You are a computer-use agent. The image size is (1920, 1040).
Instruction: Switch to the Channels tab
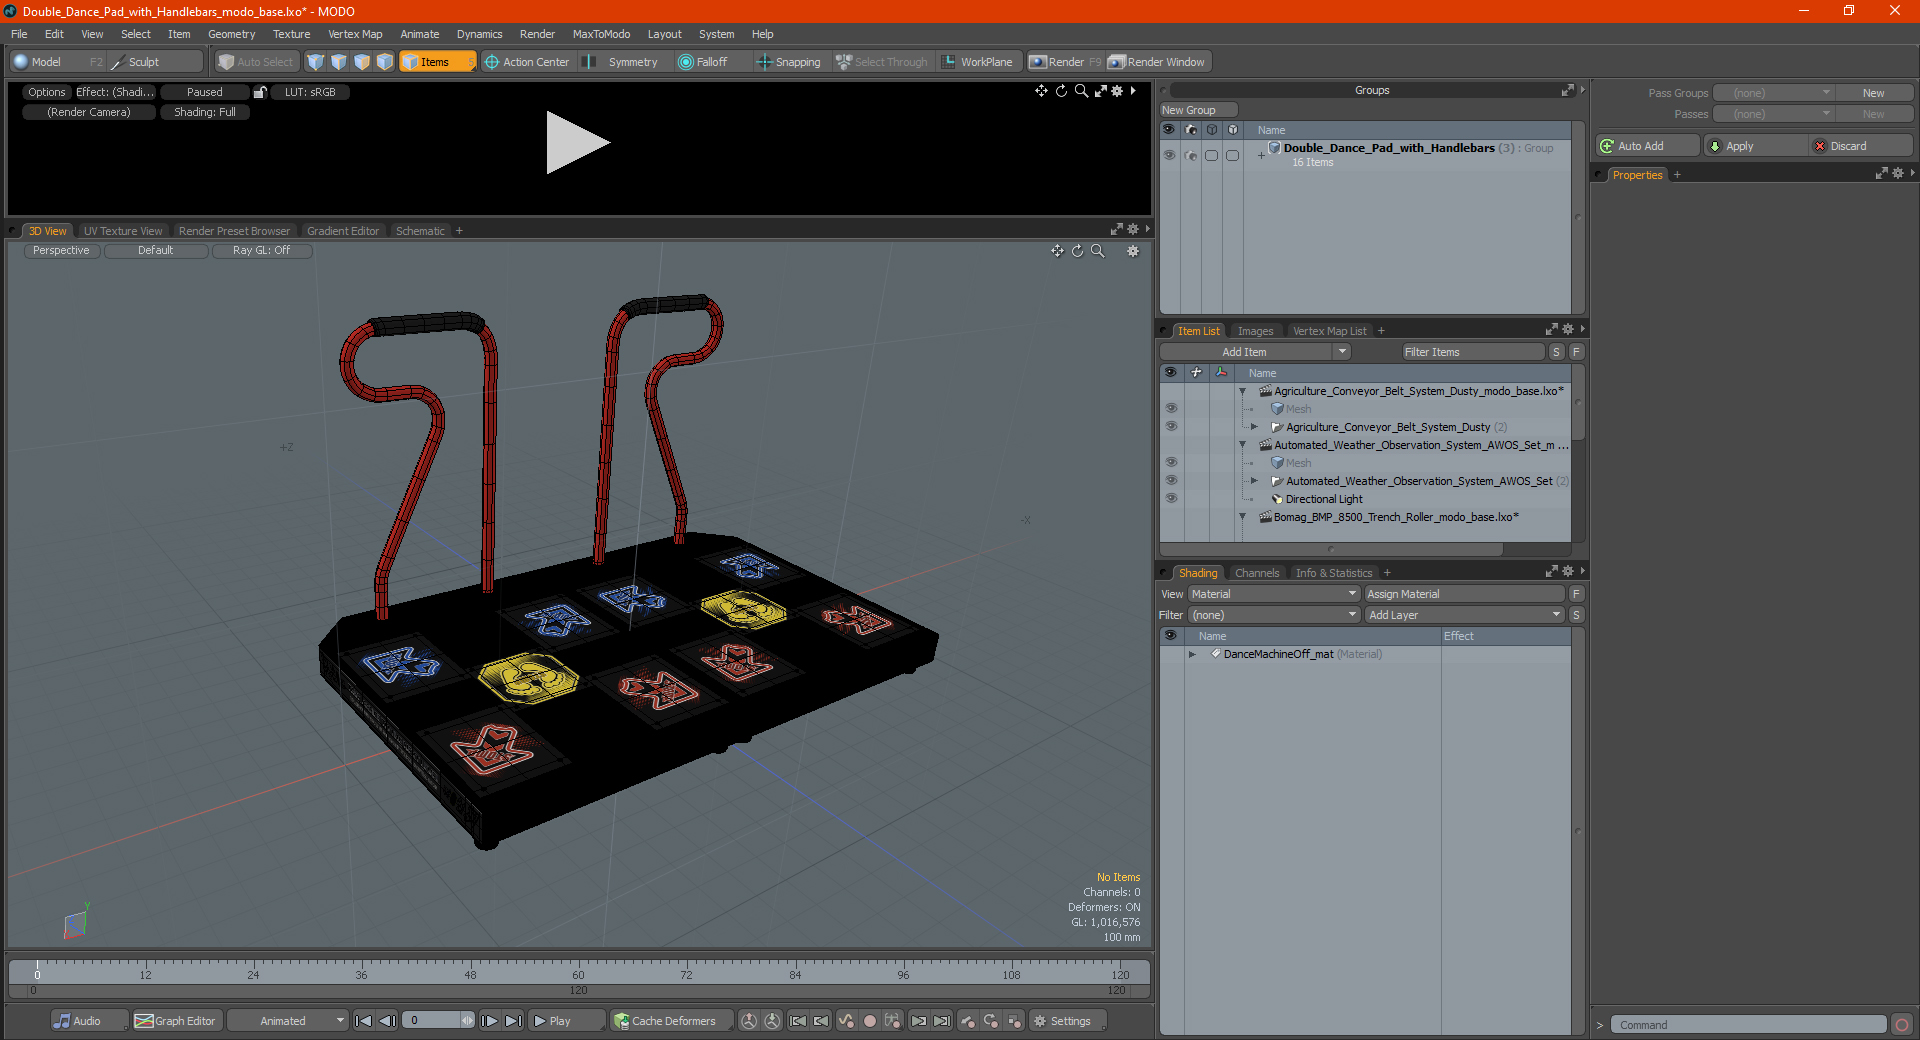(x=1257, y=573)
